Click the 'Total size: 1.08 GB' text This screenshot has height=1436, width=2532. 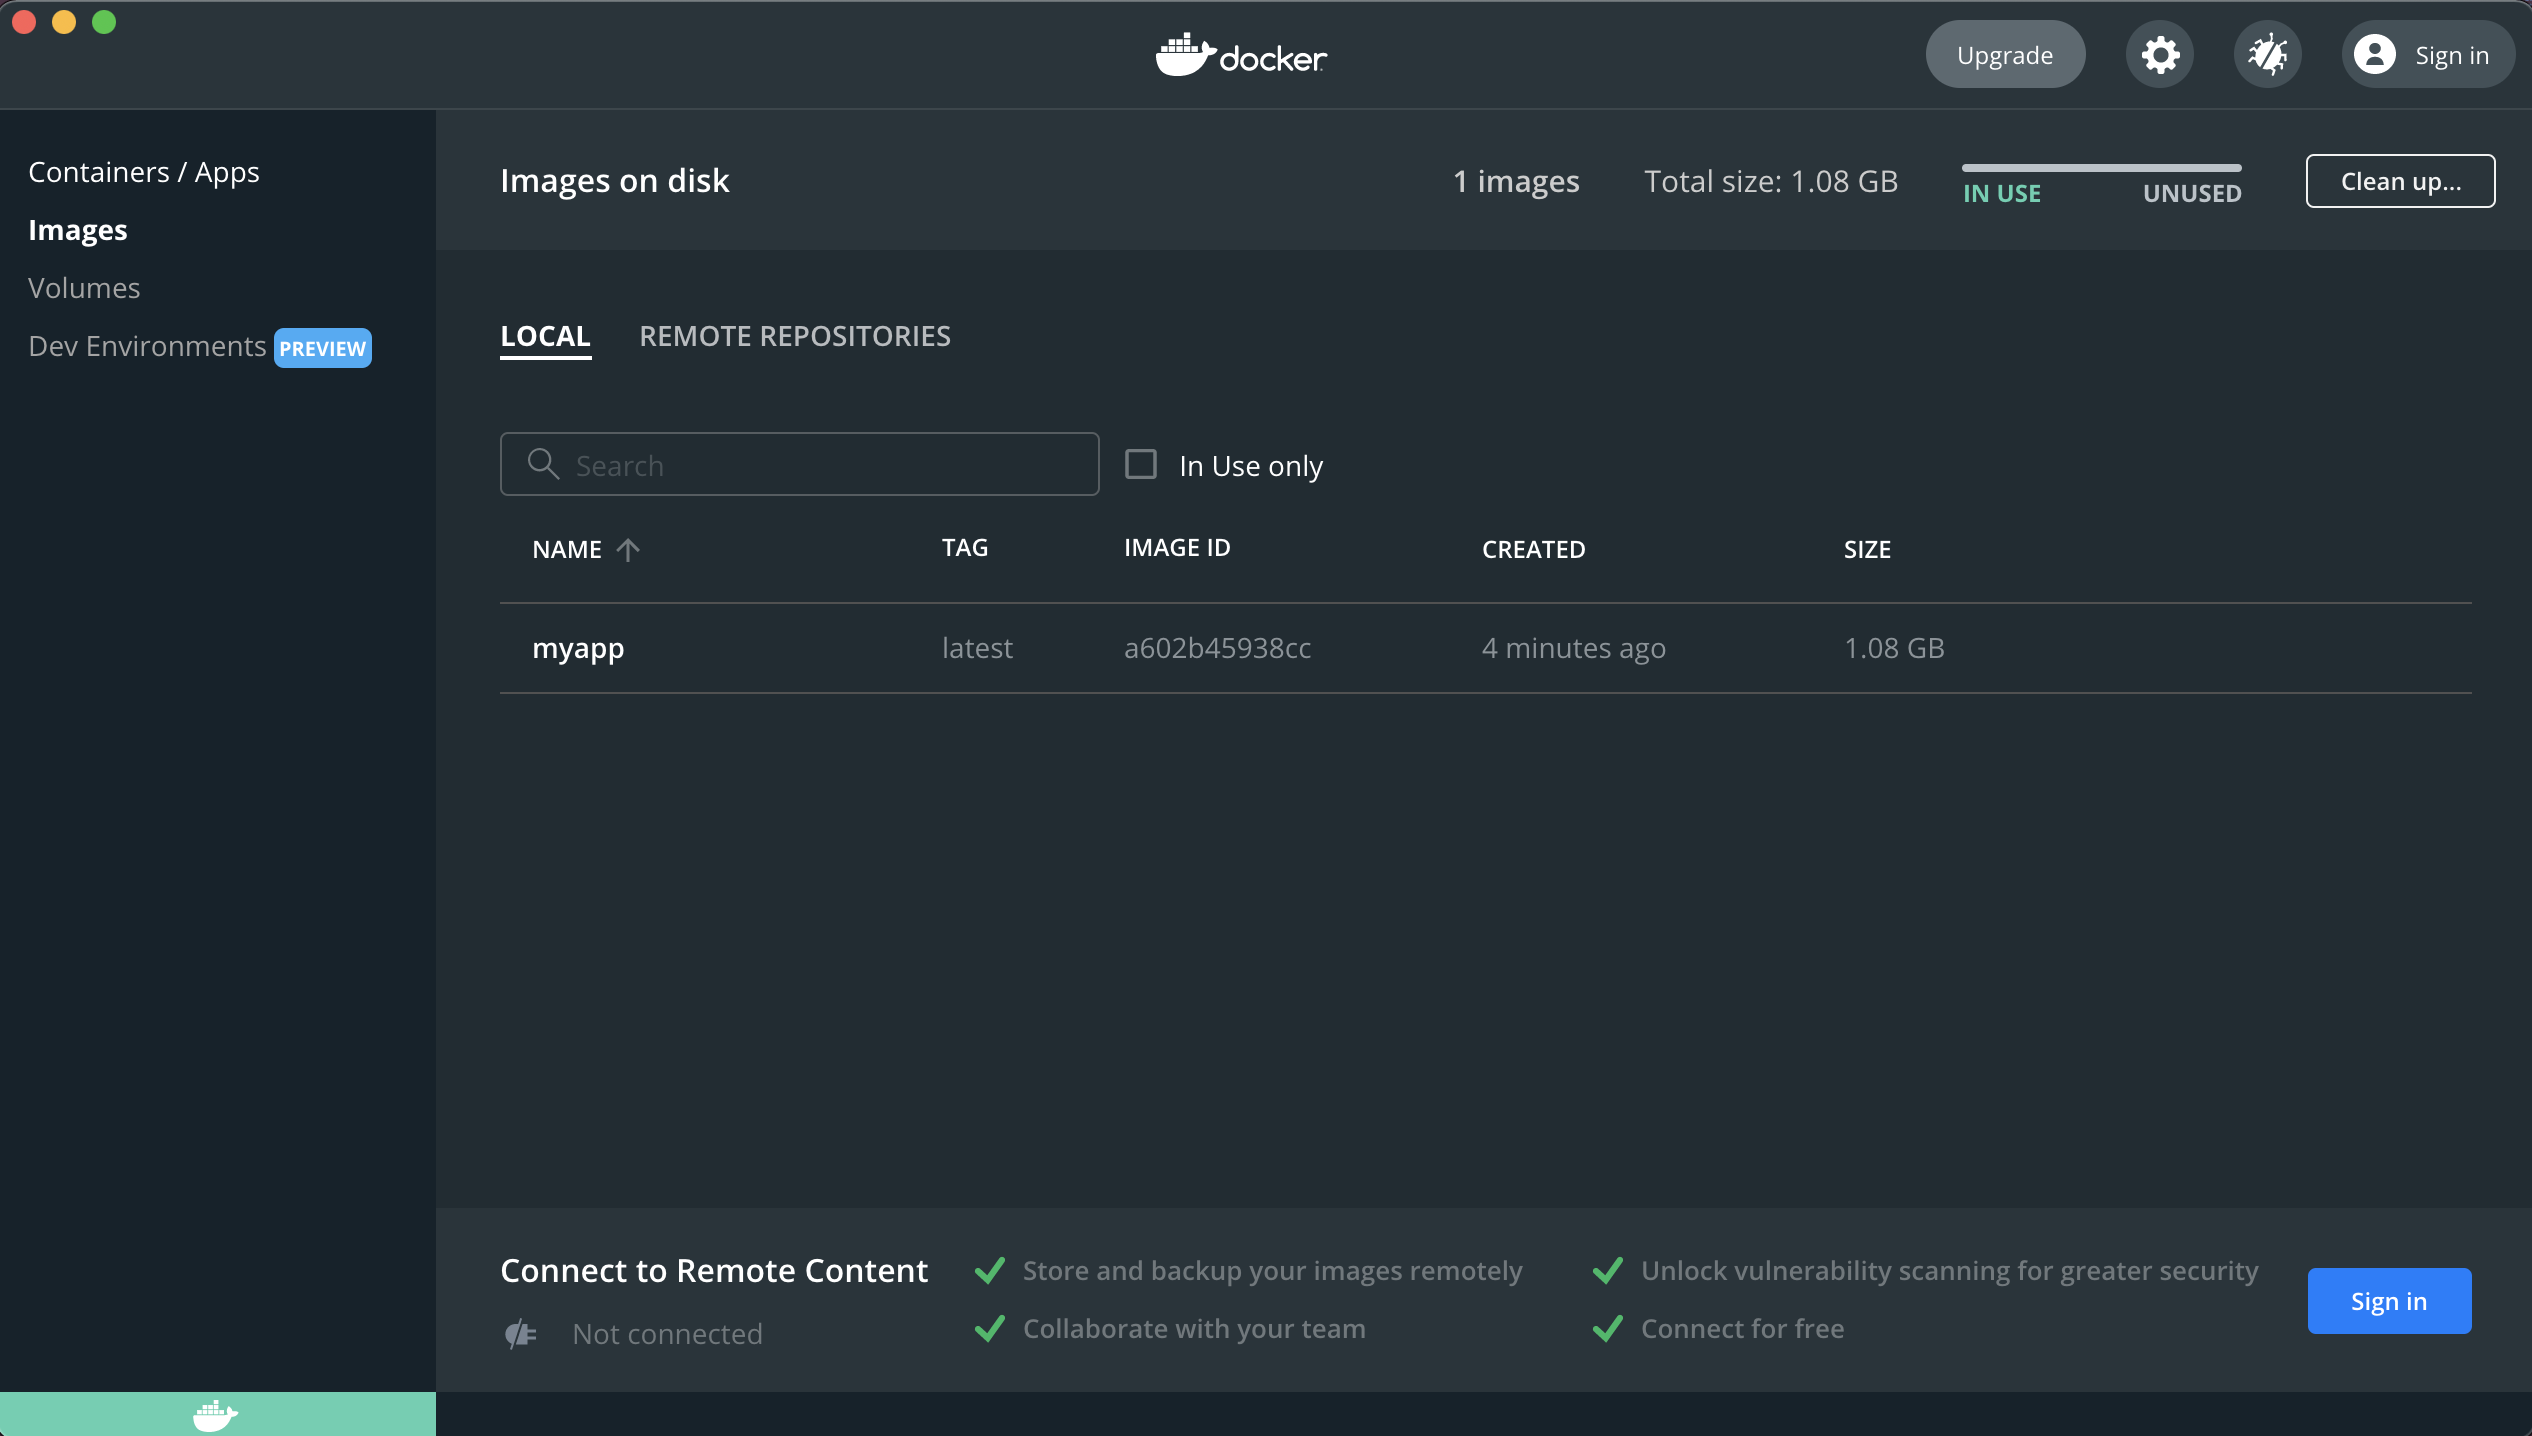point(1771,181)
